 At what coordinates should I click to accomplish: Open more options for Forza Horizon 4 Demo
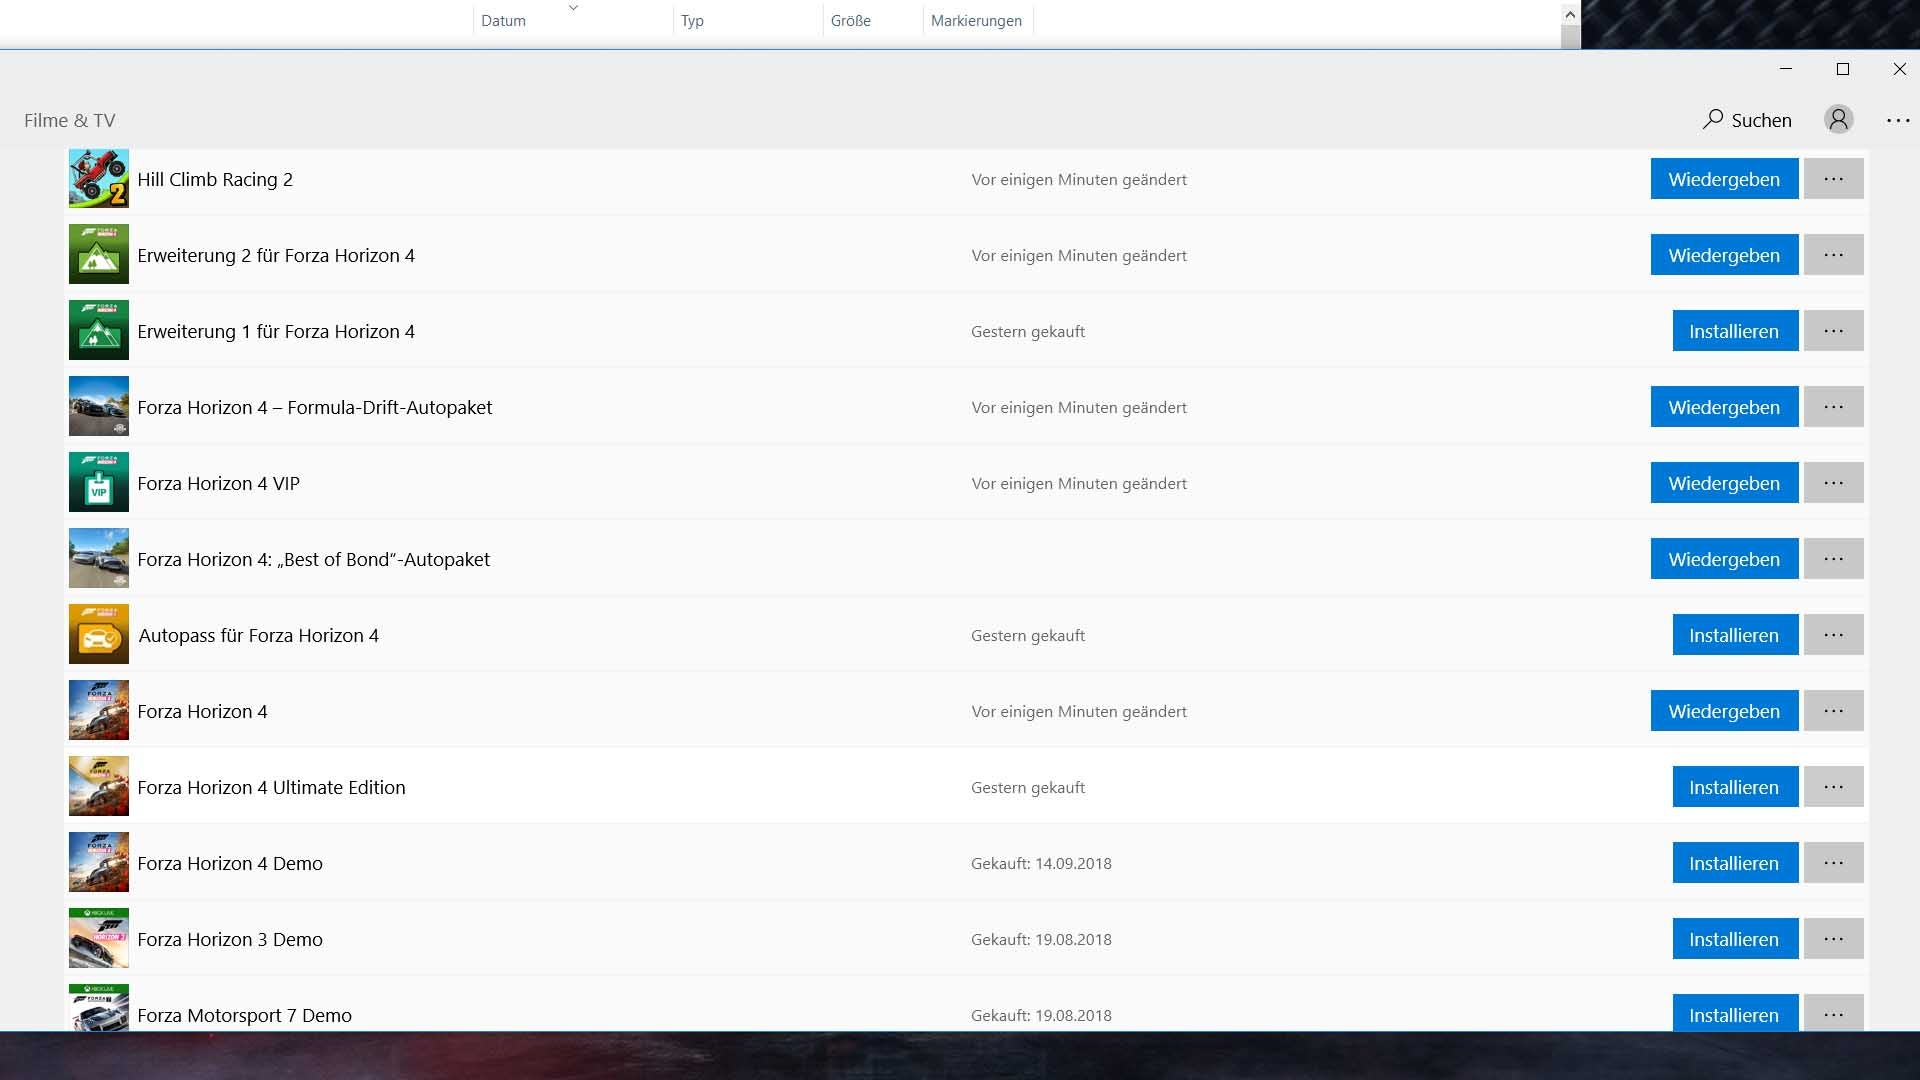(1833, 863)
